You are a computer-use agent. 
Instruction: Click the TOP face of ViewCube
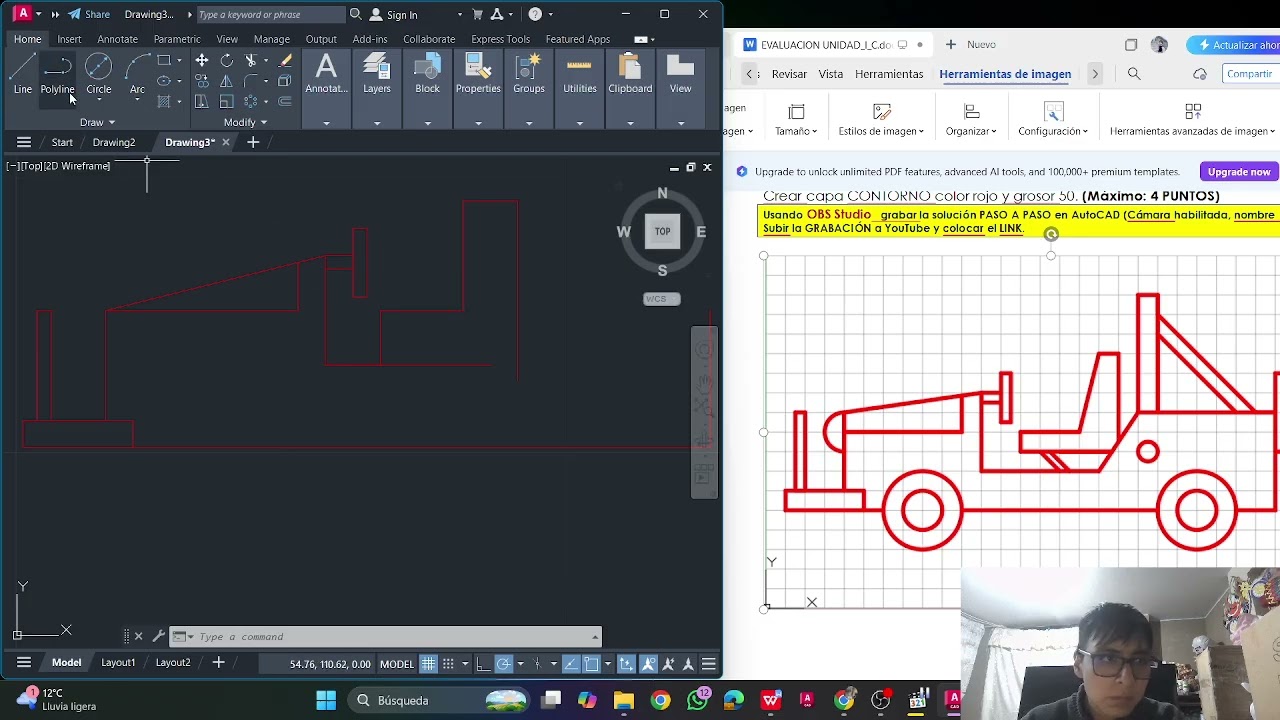(662, 231)
